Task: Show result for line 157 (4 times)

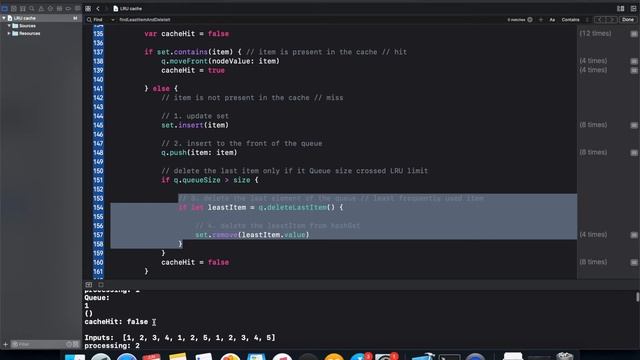Action: [634, 235]
